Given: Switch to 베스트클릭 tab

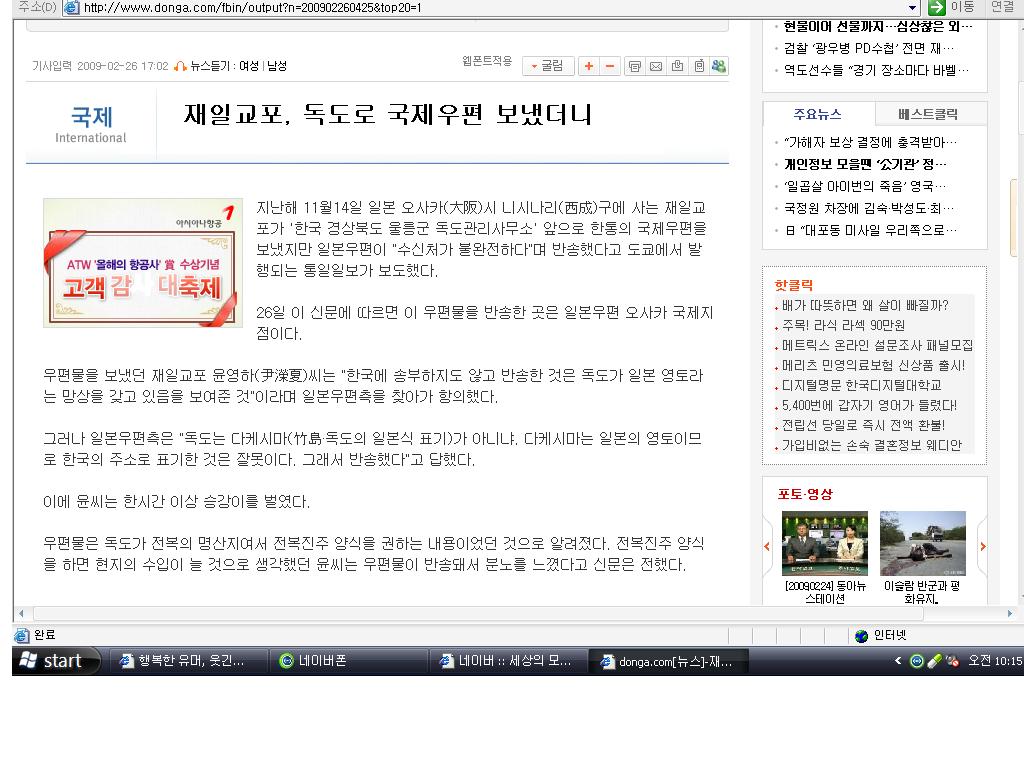Looking at the screenshot, I should click(x=928, y=114).
